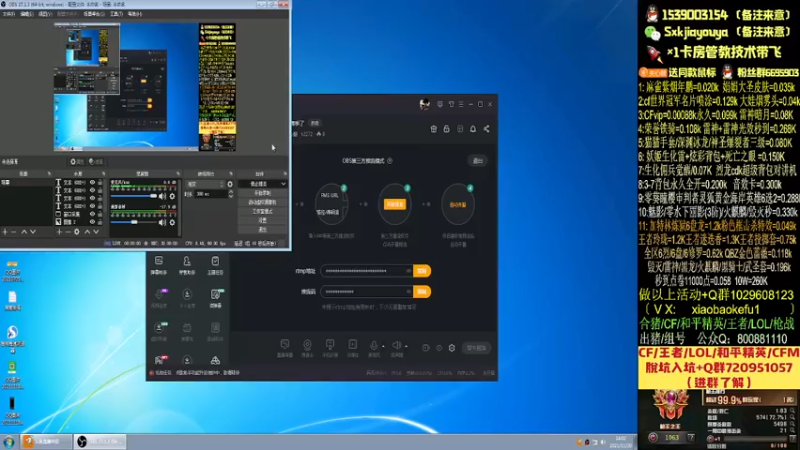Mute mic/Aux channel speaker icon in mixer
This screenshot has width=800, height=450.
(162, 196)
